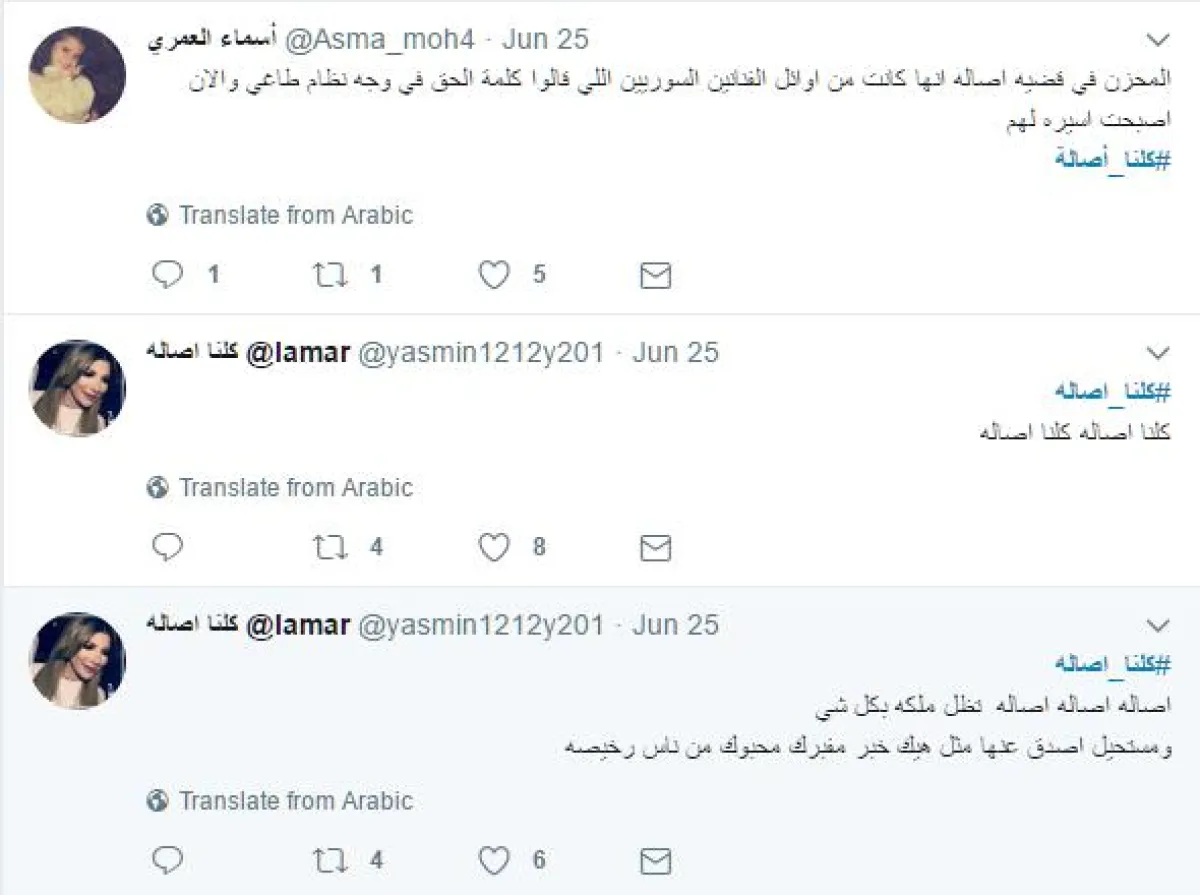The height and width of the screenshot is (895, 1200).
Task: Retweet the tweet with 8 likes
Action: click(330, 547)
